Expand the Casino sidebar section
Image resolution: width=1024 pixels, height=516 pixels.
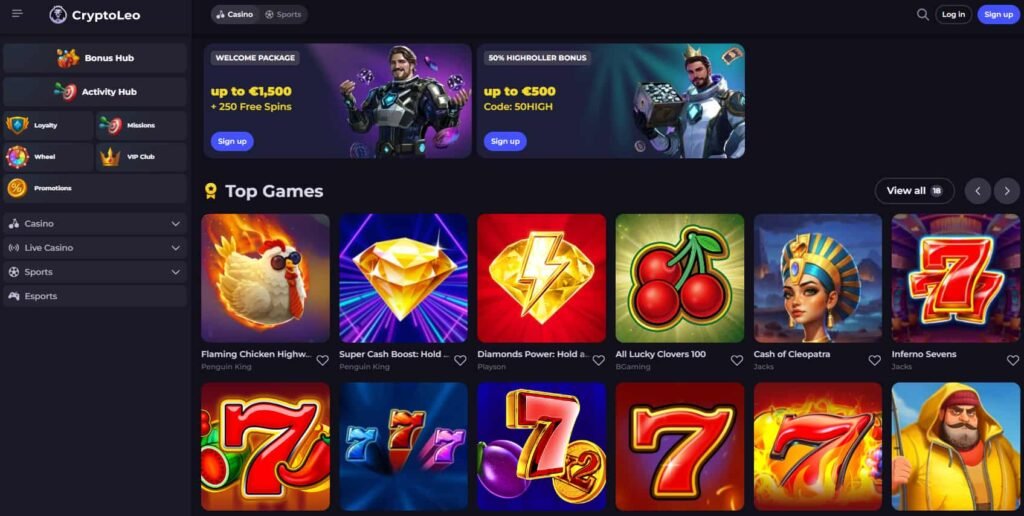tap(95, 223)
